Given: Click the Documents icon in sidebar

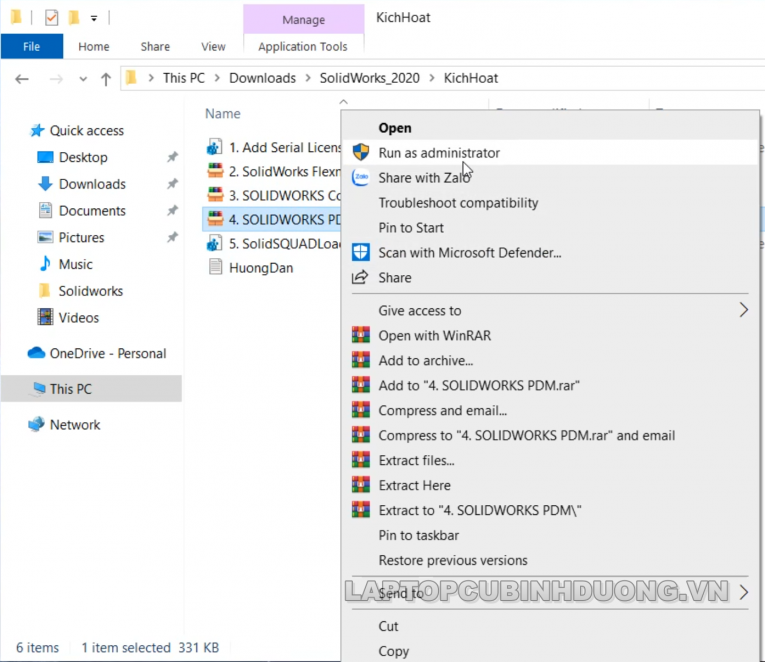Looking at the screenshot, I should (x=45, y=210).
